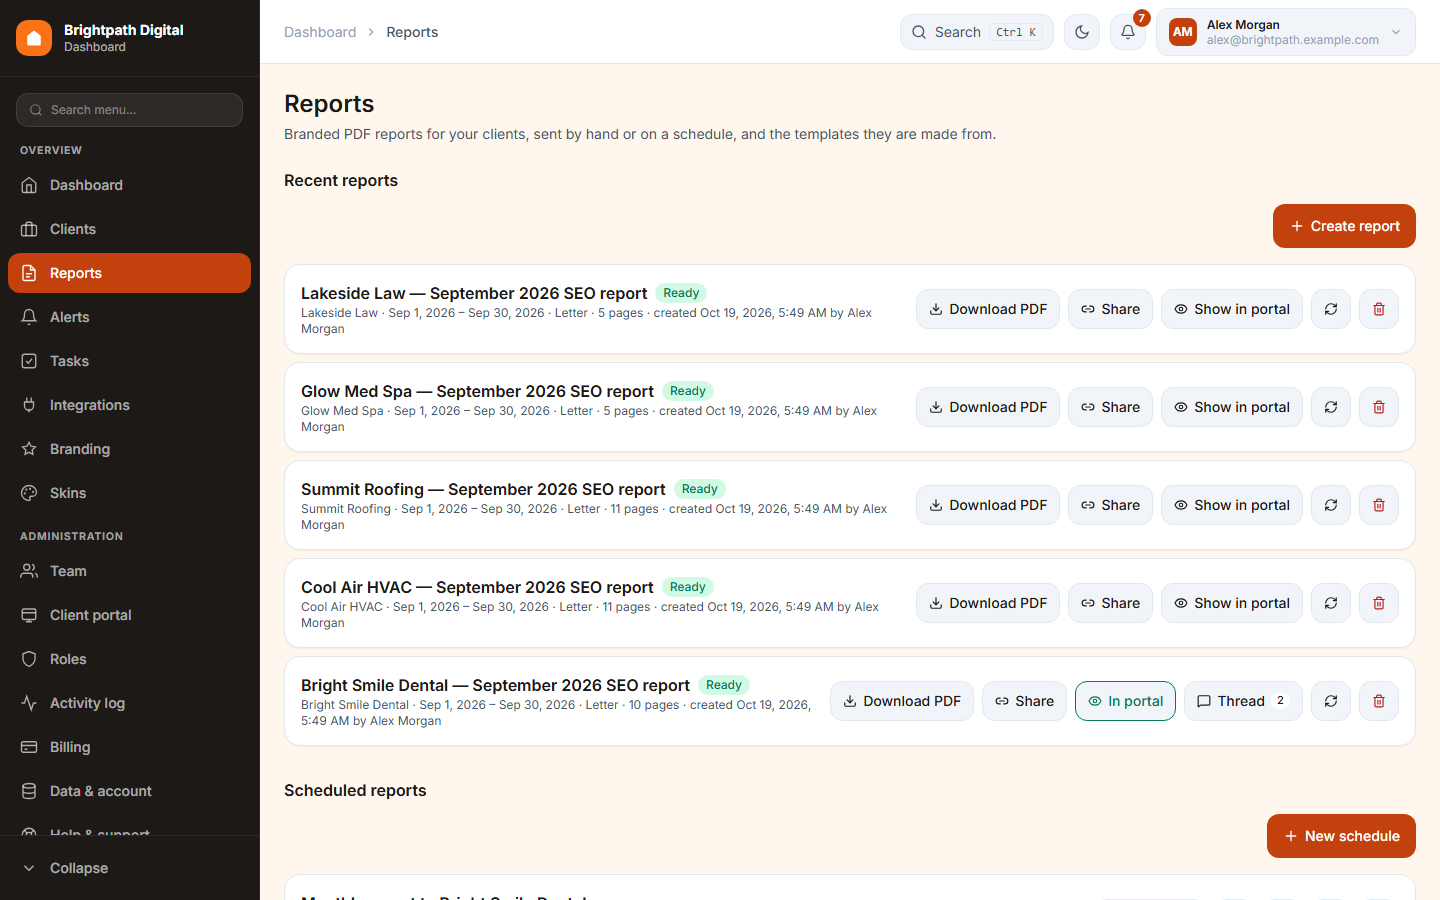Click the AM user avatar

click(x=1183, y=32)
